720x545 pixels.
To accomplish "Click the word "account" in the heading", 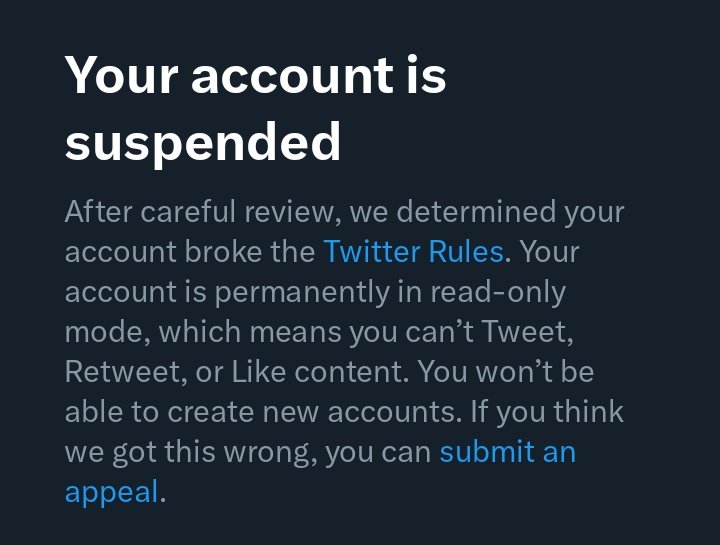I will tap(292, 75).
